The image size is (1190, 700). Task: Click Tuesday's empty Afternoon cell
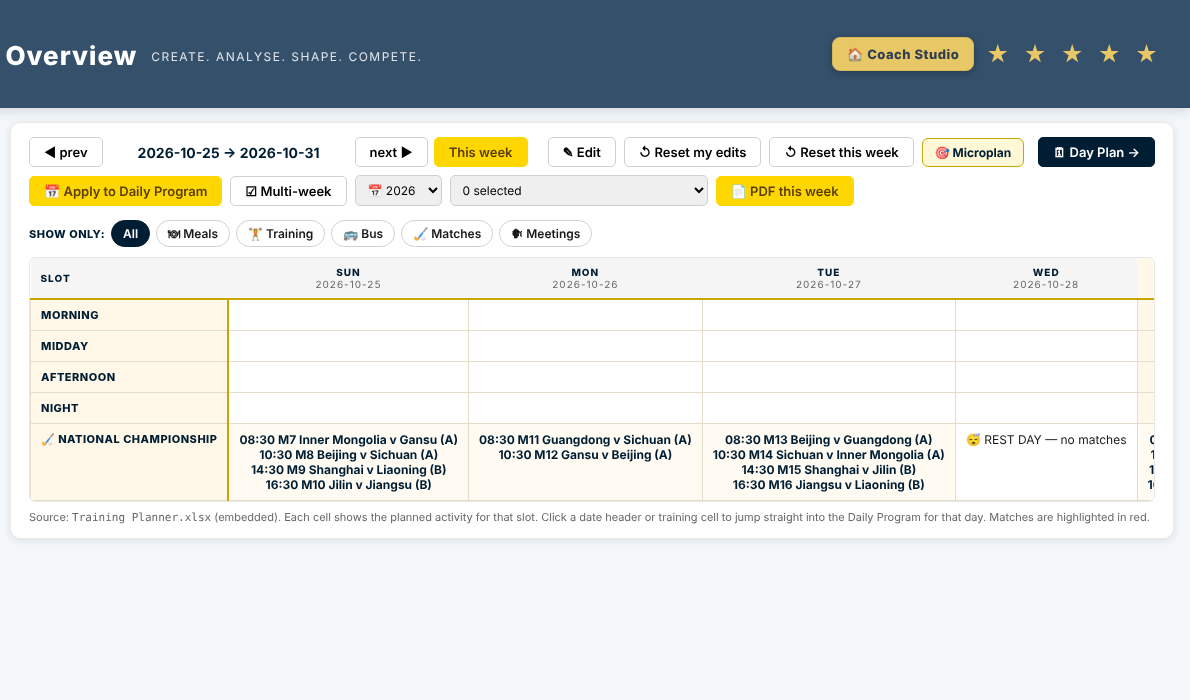[x=829, y=377]
